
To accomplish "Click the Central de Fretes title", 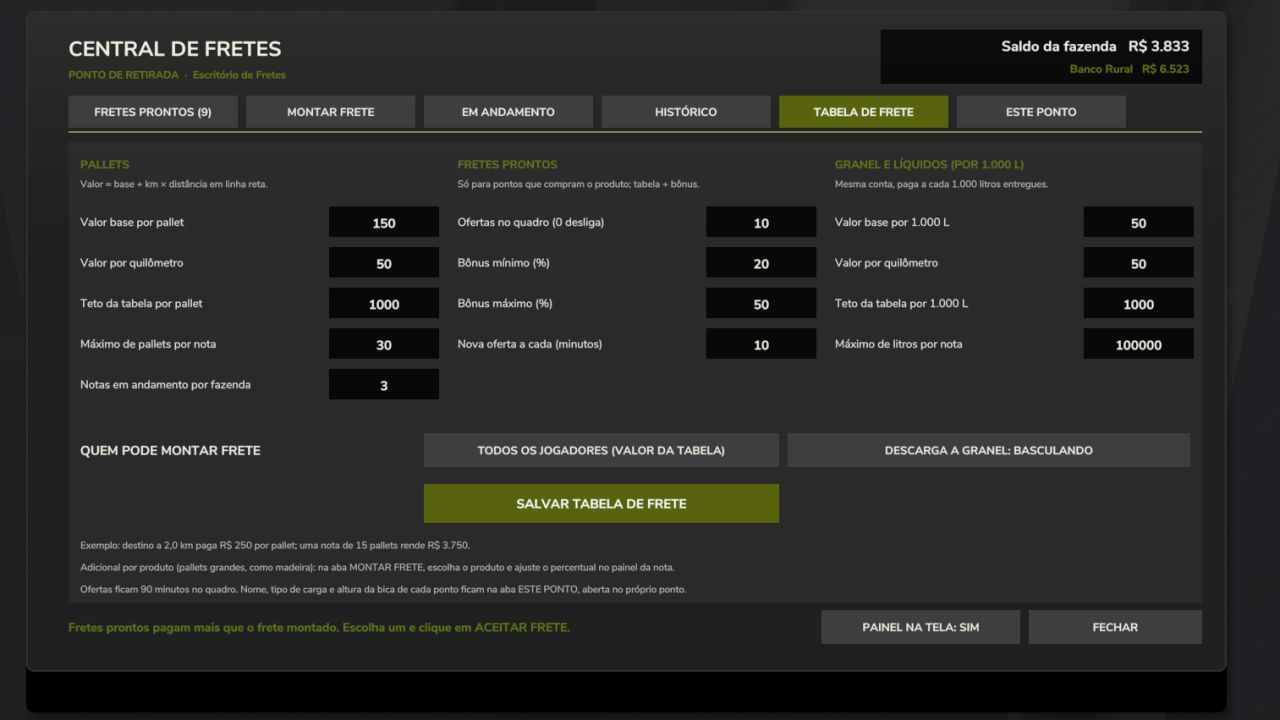I will 175,49.
